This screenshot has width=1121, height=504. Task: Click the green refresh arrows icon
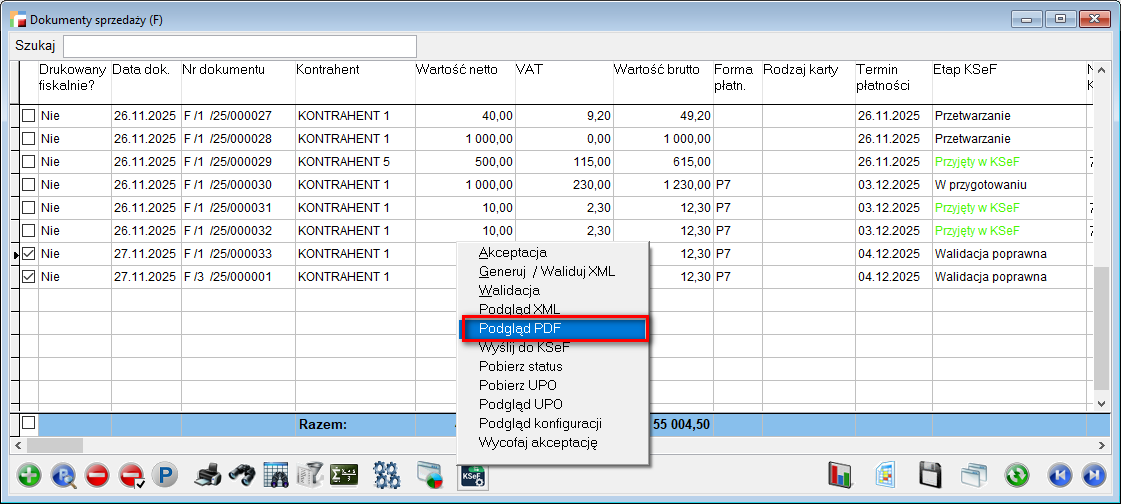pos(1018,476)
